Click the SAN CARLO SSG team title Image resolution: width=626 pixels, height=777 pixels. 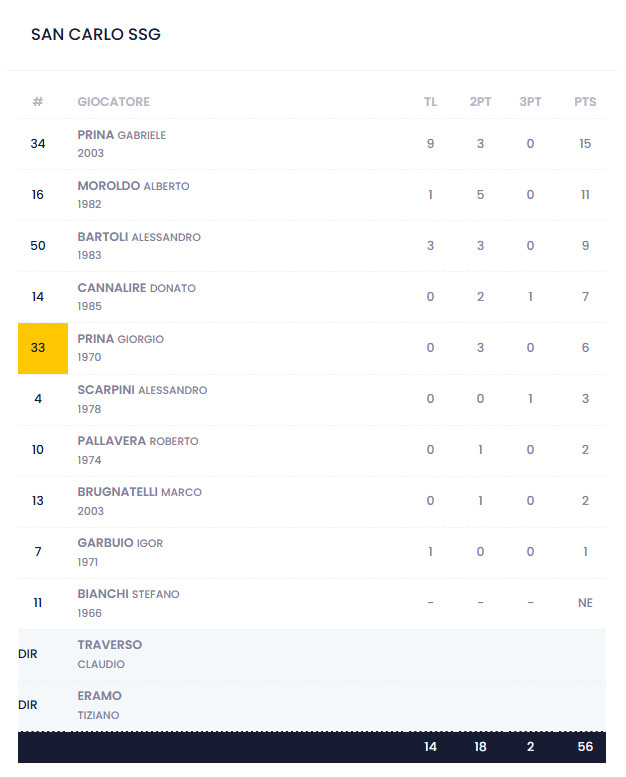point(96,35)
